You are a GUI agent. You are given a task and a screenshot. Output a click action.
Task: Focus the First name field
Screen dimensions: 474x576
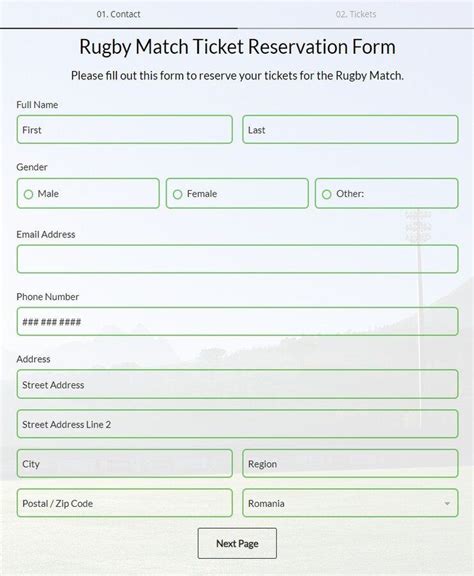pos(125,129)
